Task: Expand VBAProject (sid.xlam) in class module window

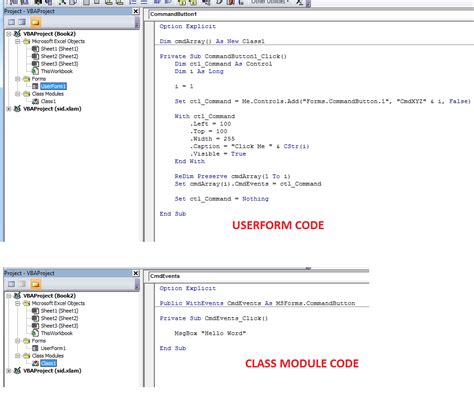Action: (x=9, y=371)
